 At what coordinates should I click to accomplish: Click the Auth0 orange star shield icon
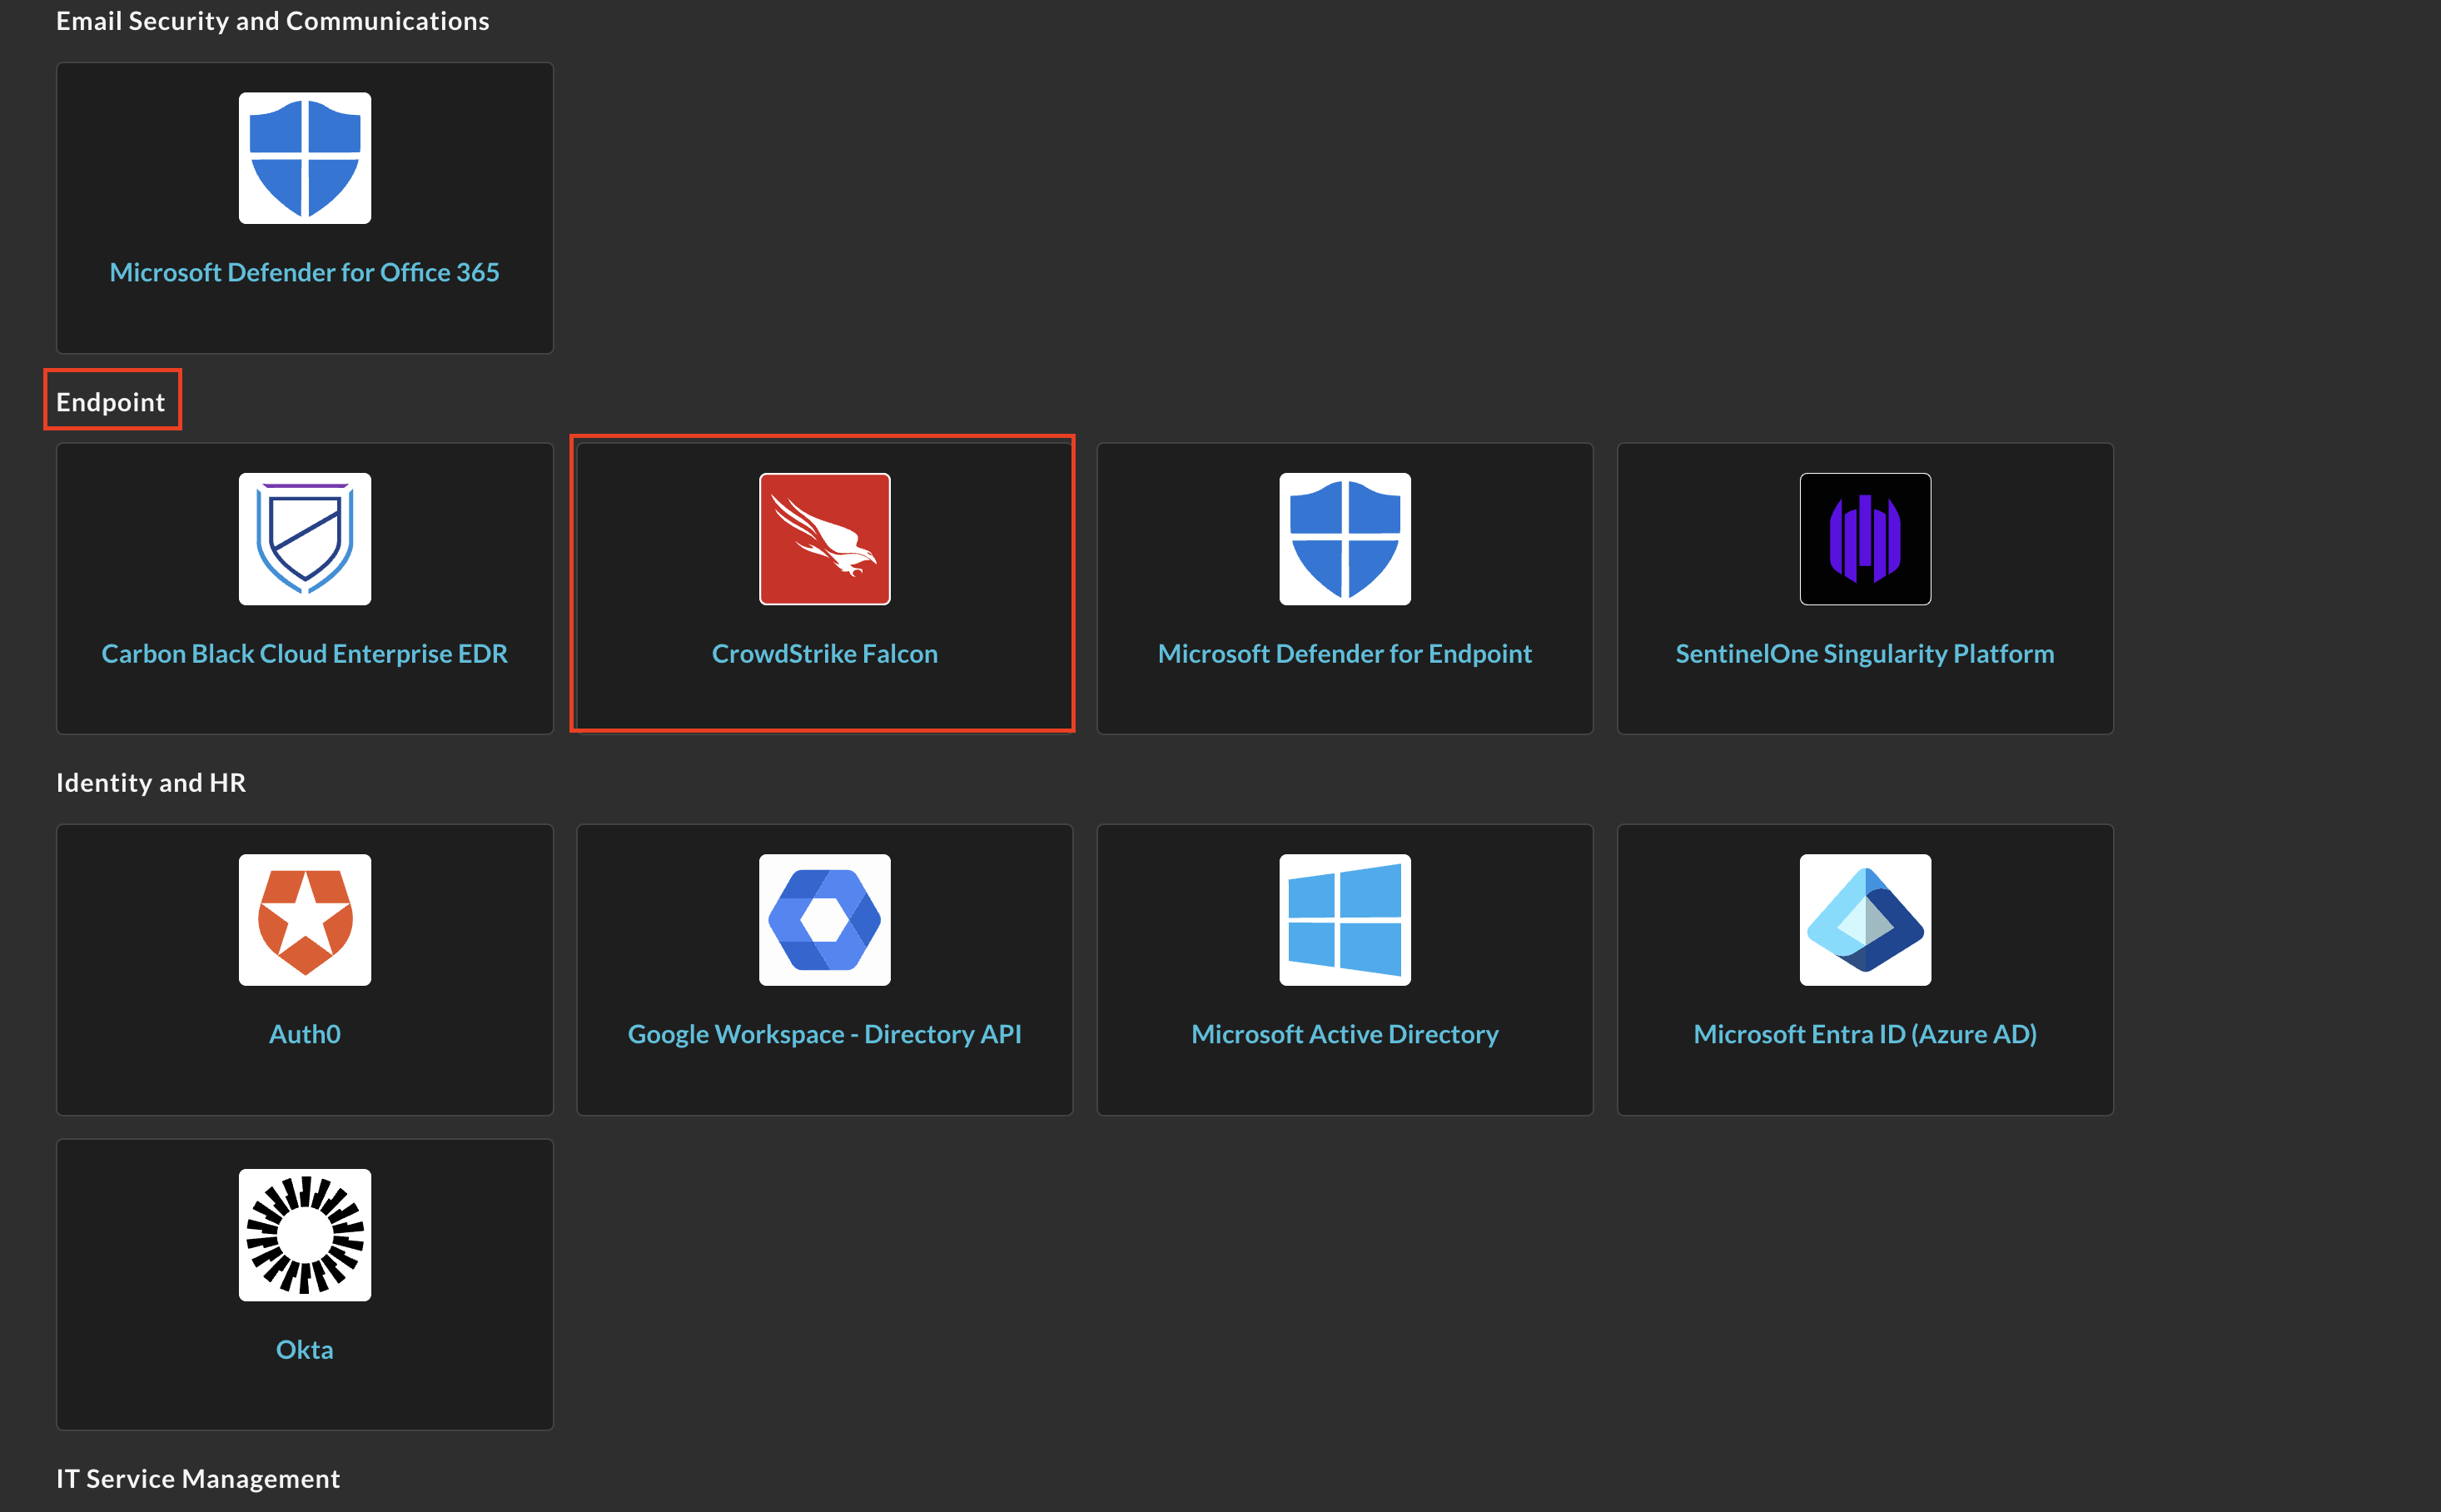pyautogui.click(x=305, y=920)
